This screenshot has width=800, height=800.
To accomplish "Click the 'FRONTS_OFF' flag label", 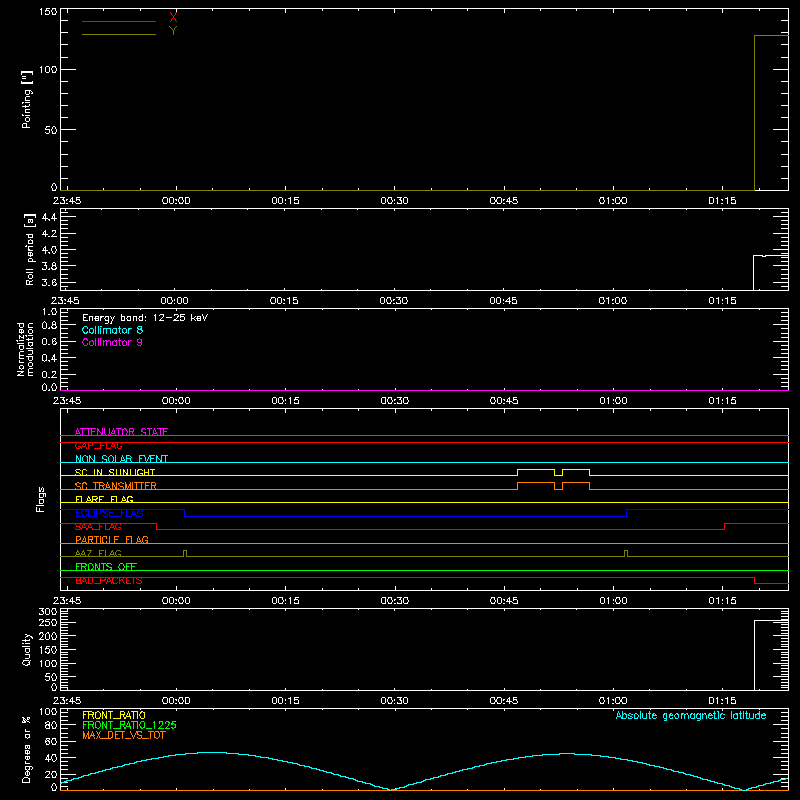I will [x=106, y=567].
